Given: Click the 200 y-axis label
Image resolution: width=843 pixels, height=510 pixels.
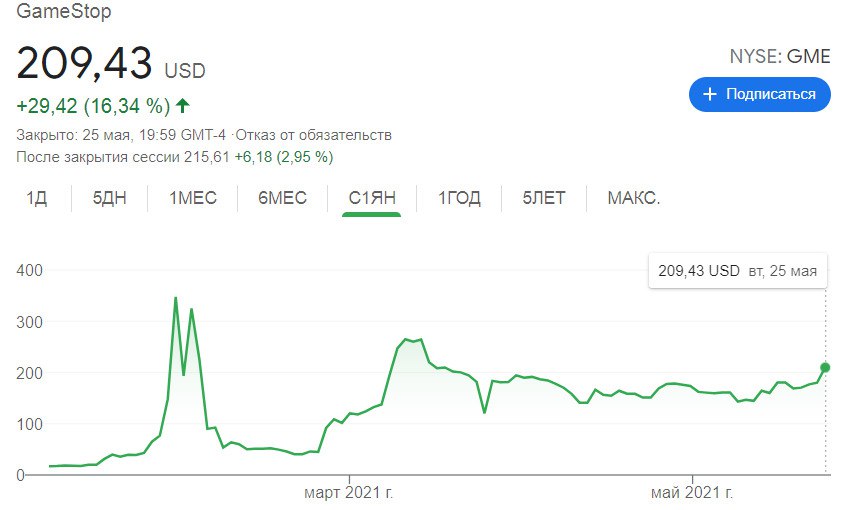Looking at the screenshot, I should [x=30, y=373].
